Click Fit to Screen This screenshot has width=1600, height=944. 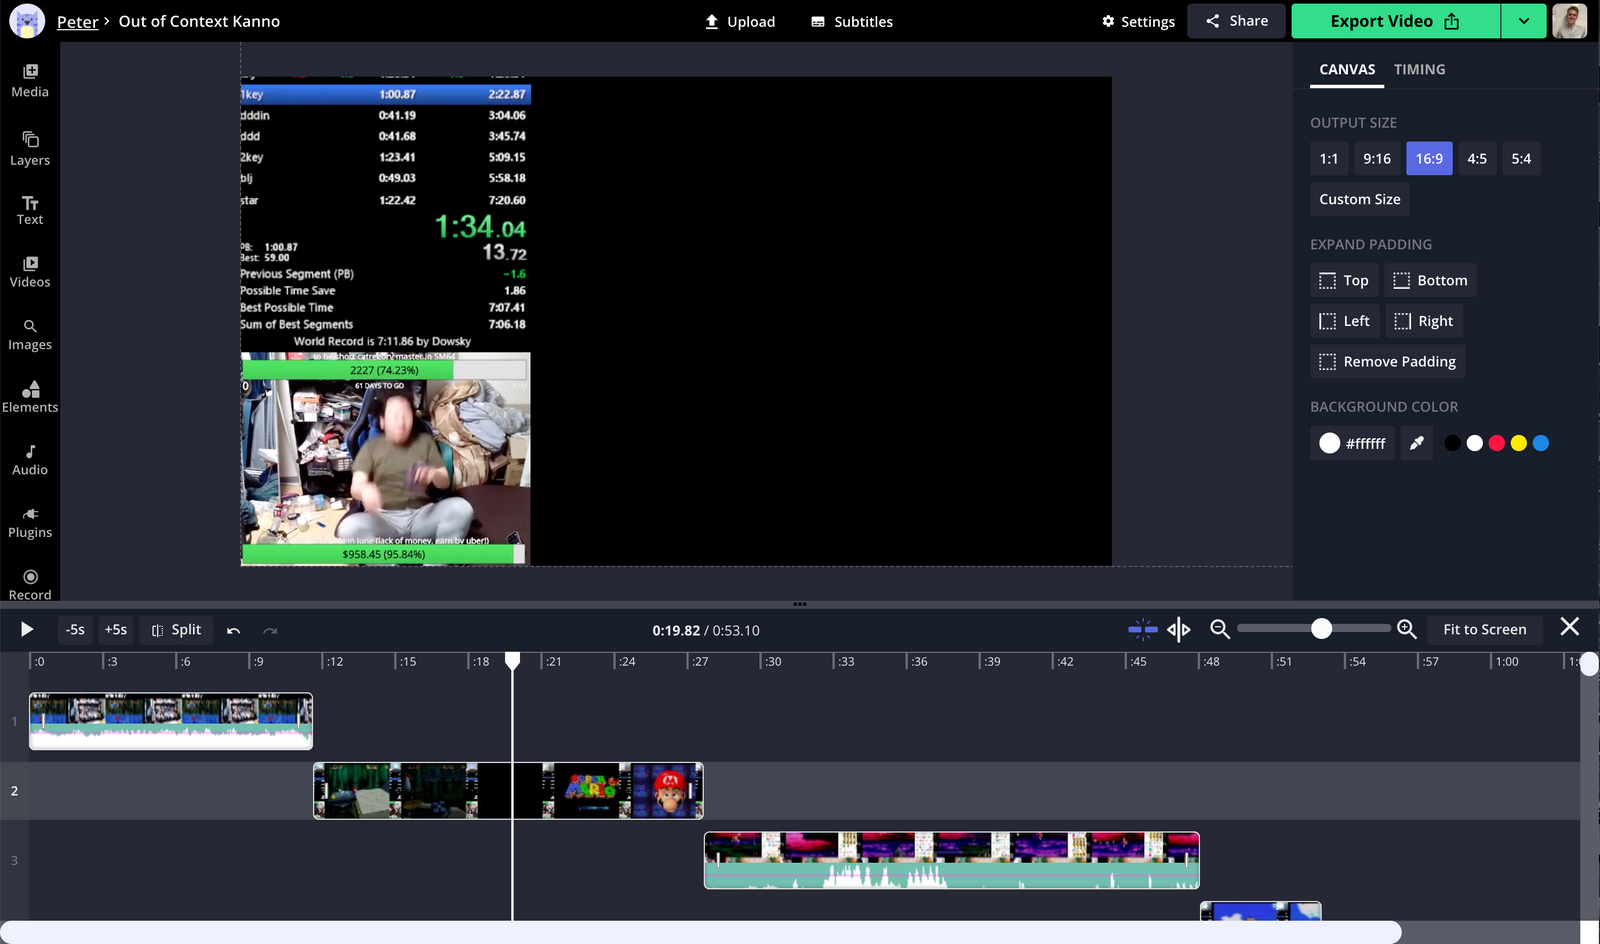1484,629
